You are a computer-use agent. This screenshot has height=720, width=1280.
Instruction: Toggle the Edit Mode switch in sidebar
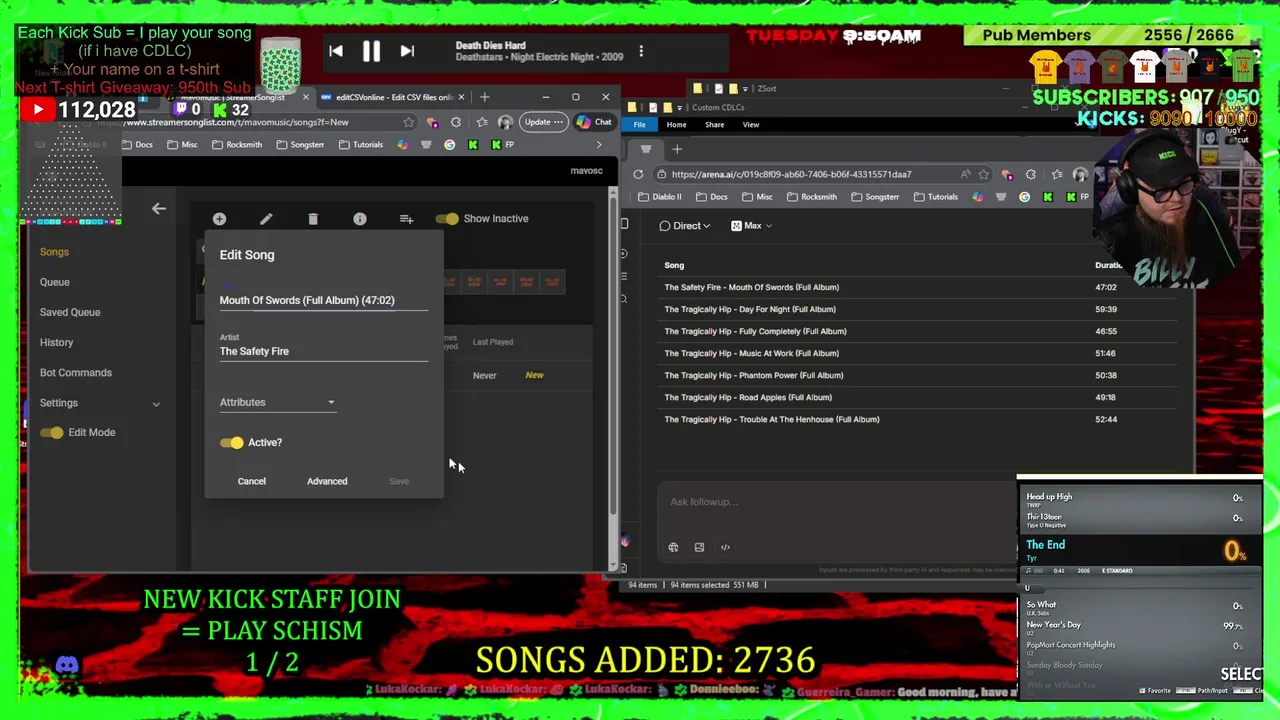[52, 433]
